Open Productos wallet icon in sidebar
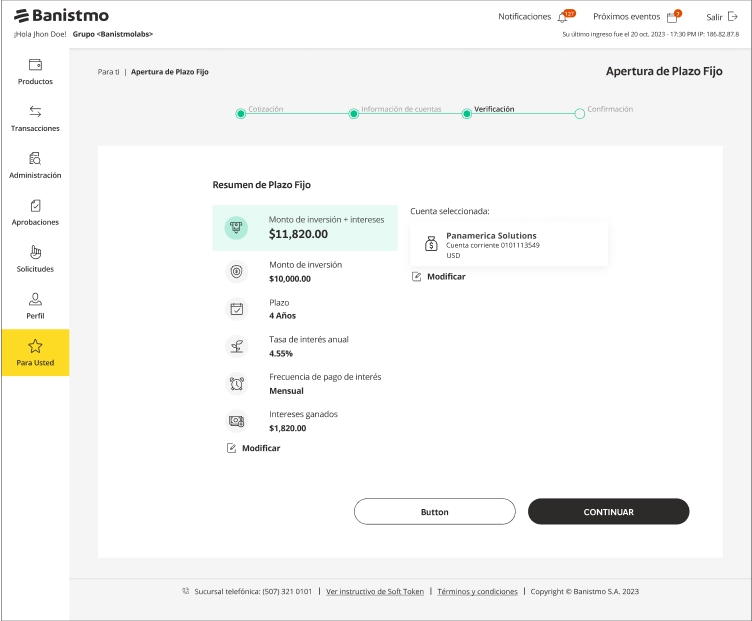 [x=35, y=64]
